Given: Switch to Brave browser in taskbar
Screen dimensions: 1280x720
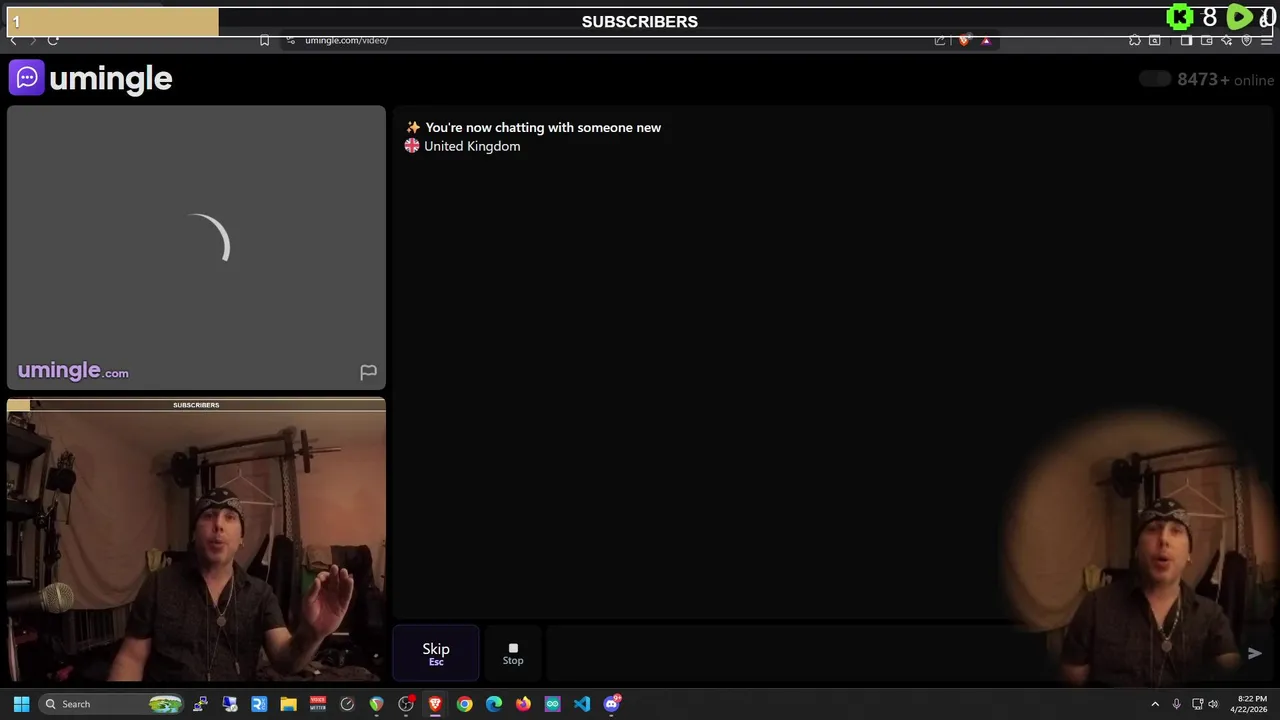Looking at the screenshot, I should [435, 704].
